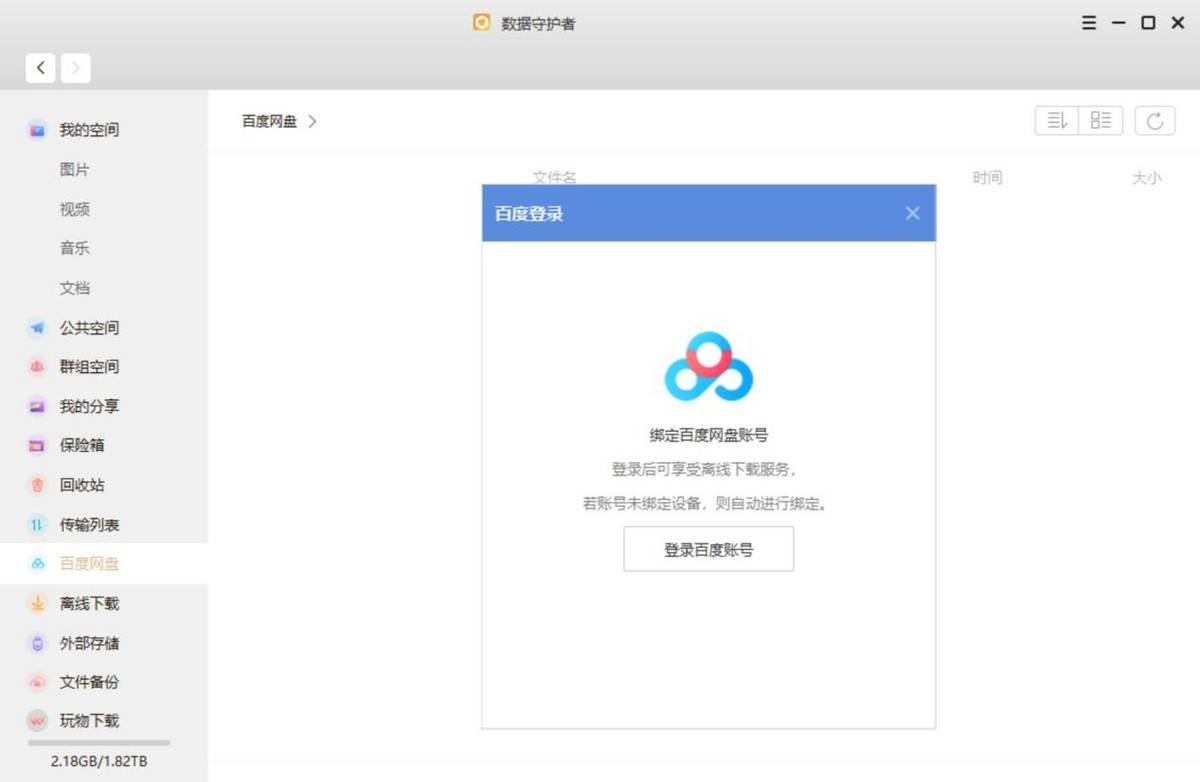The height and width of the screenshot is (782, 1200).
Task: Expand the breadcrumb chevron after 百度网盘
Action: pos(312,121)
